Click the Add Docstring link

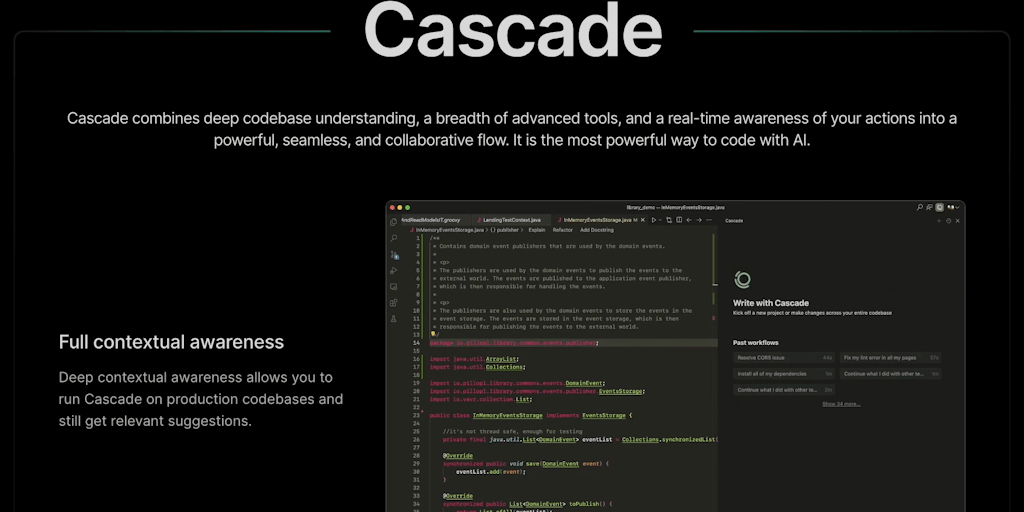[597, 229]
